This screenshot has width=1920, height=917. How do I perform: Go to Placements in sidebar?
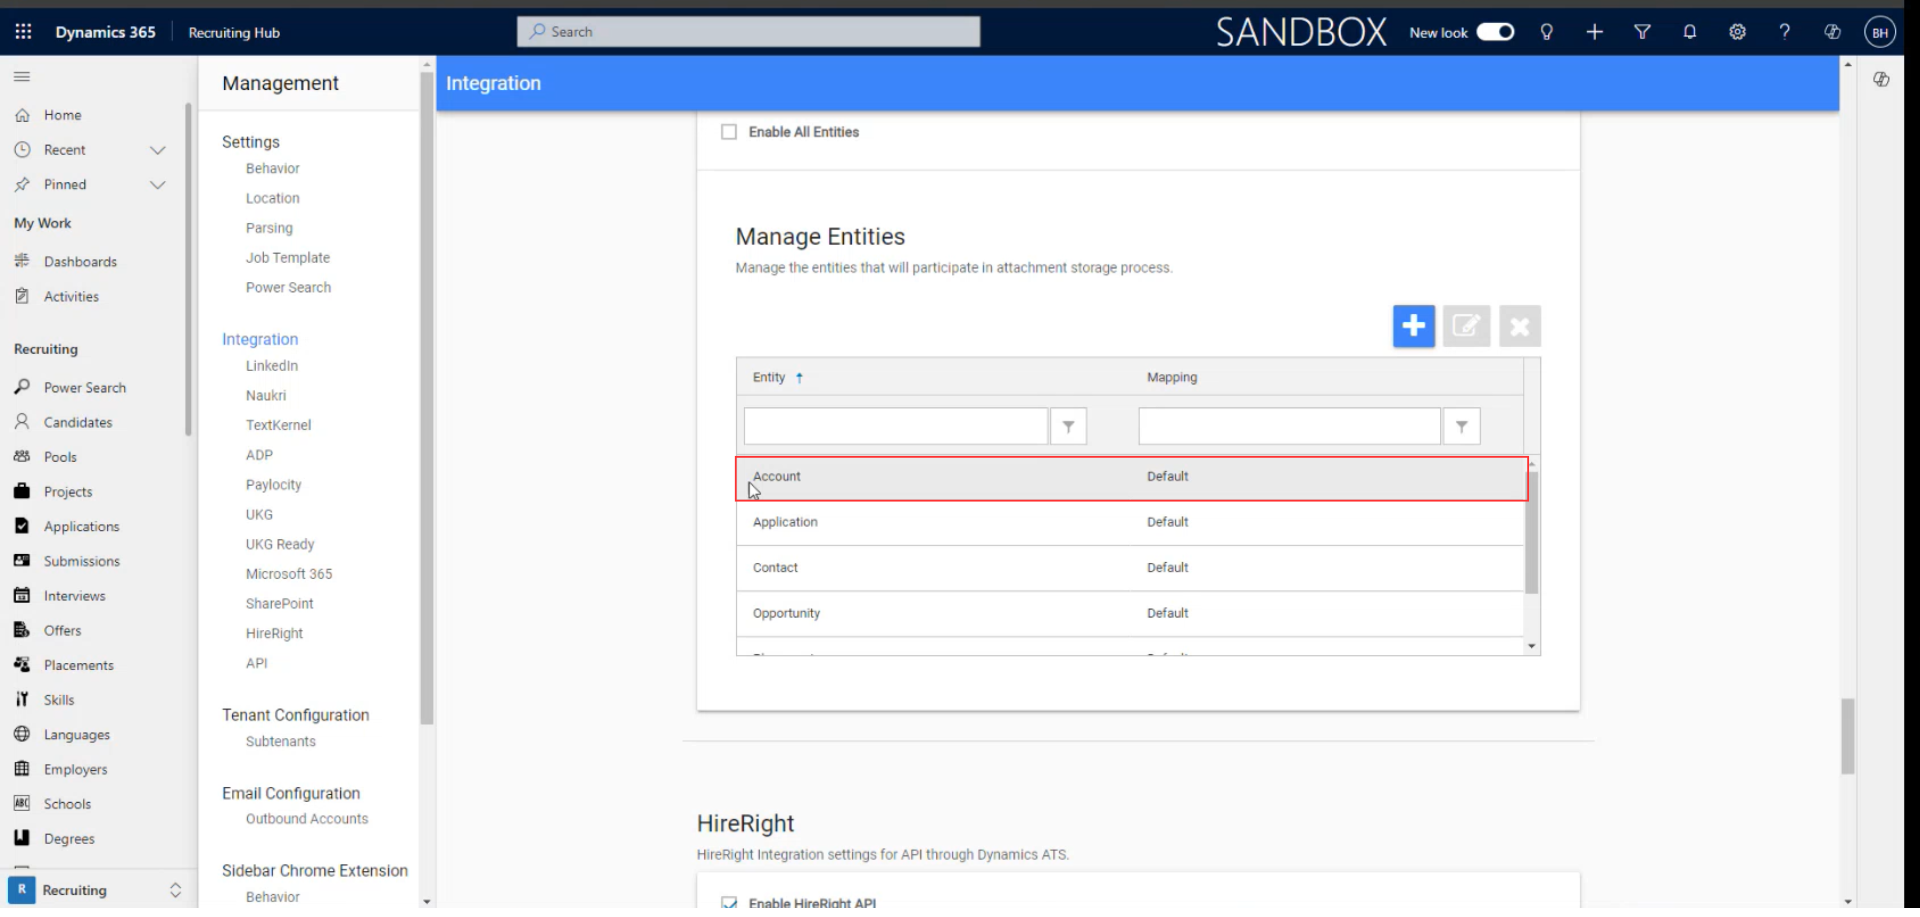(x=79, y=665)
